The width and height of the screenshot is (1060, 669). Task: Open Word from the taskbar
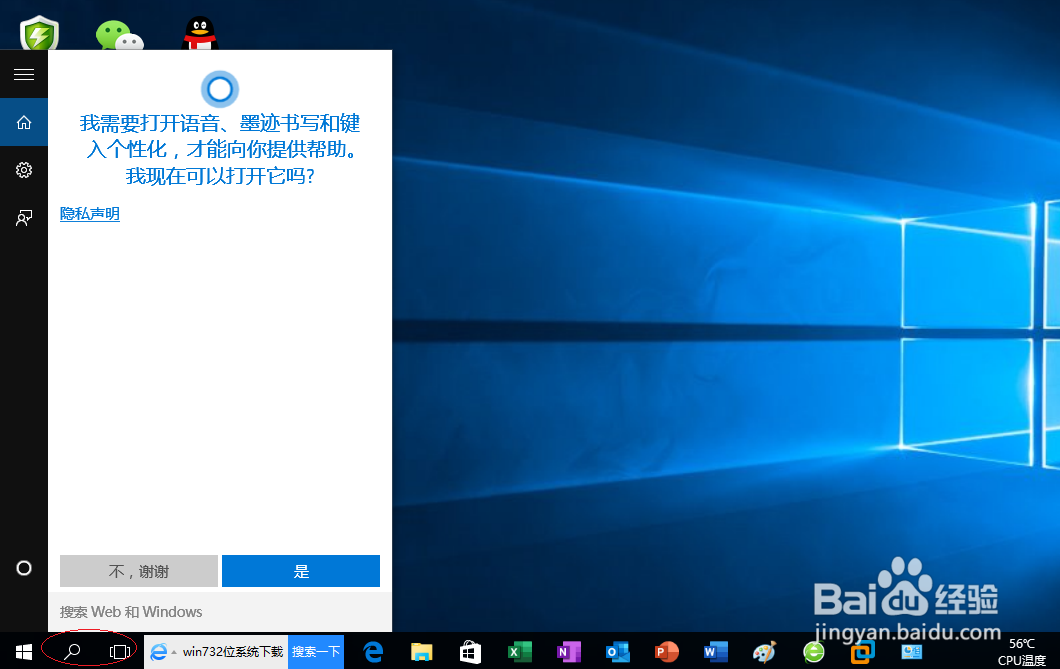(714, 651)
